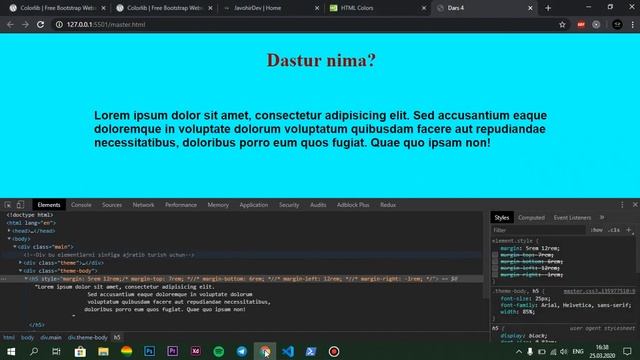The image size is (640, 360).
Task: Switch to the Console tab
Action: point(81,205)
